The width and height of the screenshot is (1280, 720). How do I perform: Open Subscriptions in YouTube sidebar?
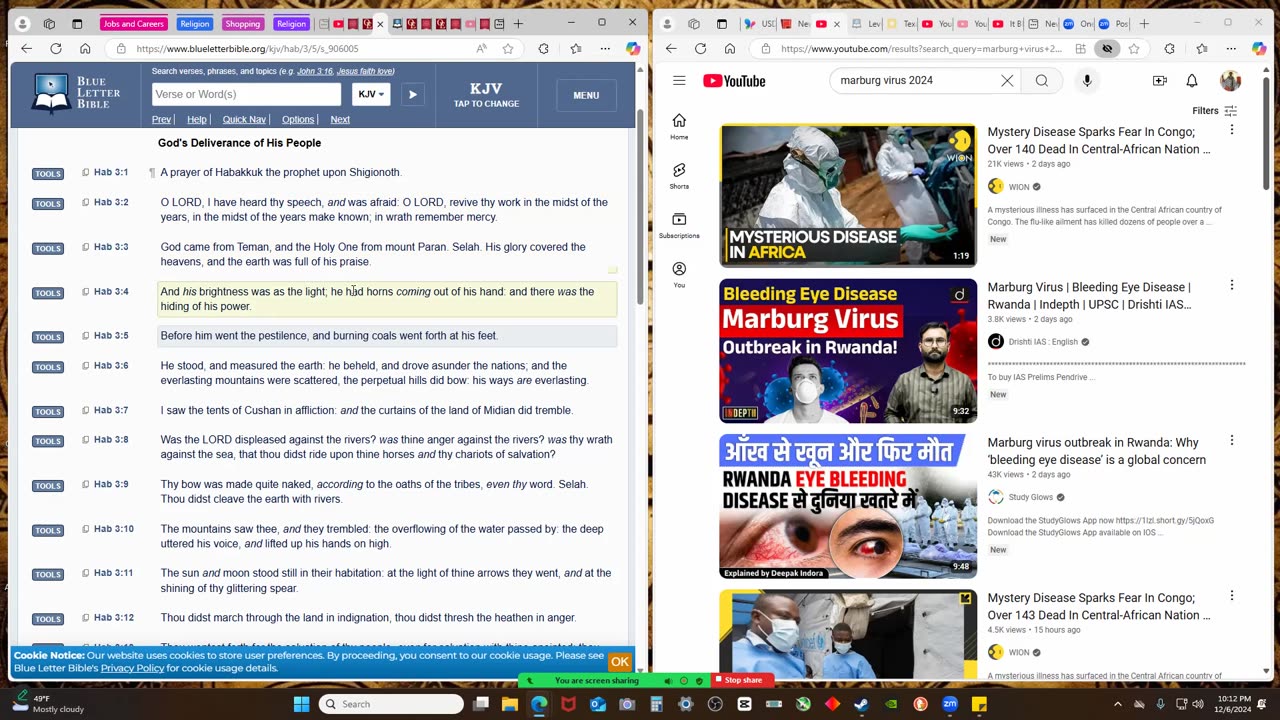click(x=679, y=226)
